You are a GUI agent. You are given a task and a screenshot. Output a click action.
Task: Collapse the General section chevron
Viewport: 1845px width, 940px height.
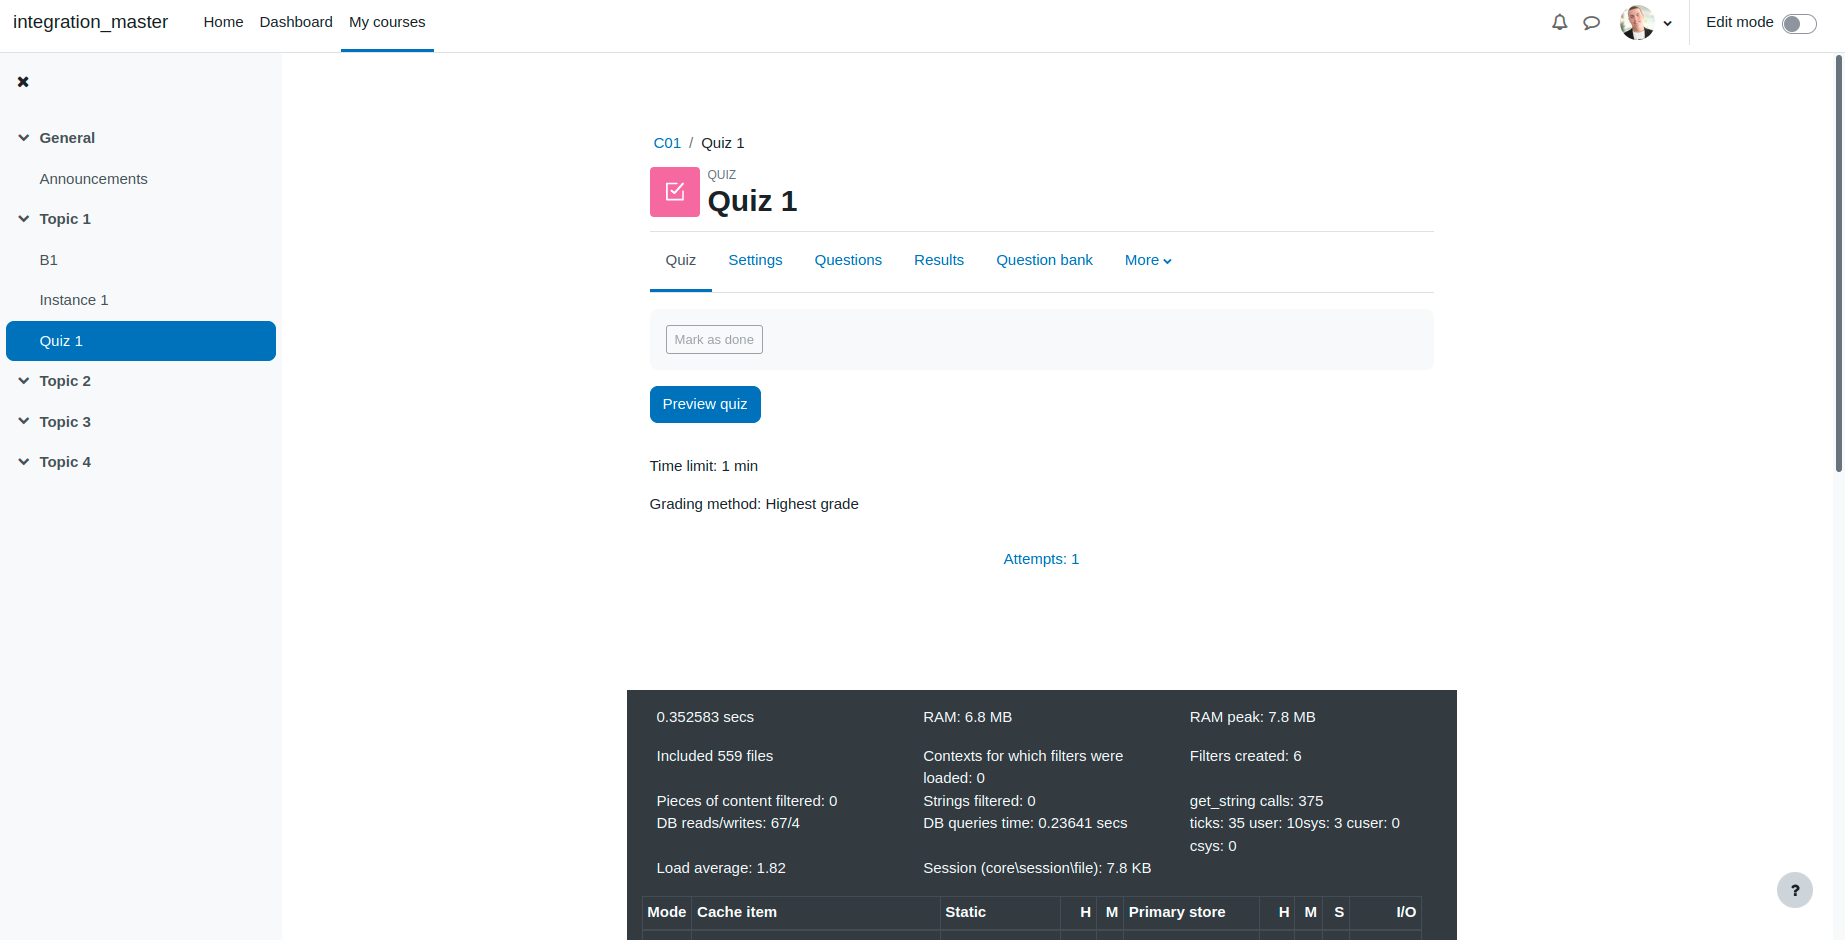(x=23, y=138)
